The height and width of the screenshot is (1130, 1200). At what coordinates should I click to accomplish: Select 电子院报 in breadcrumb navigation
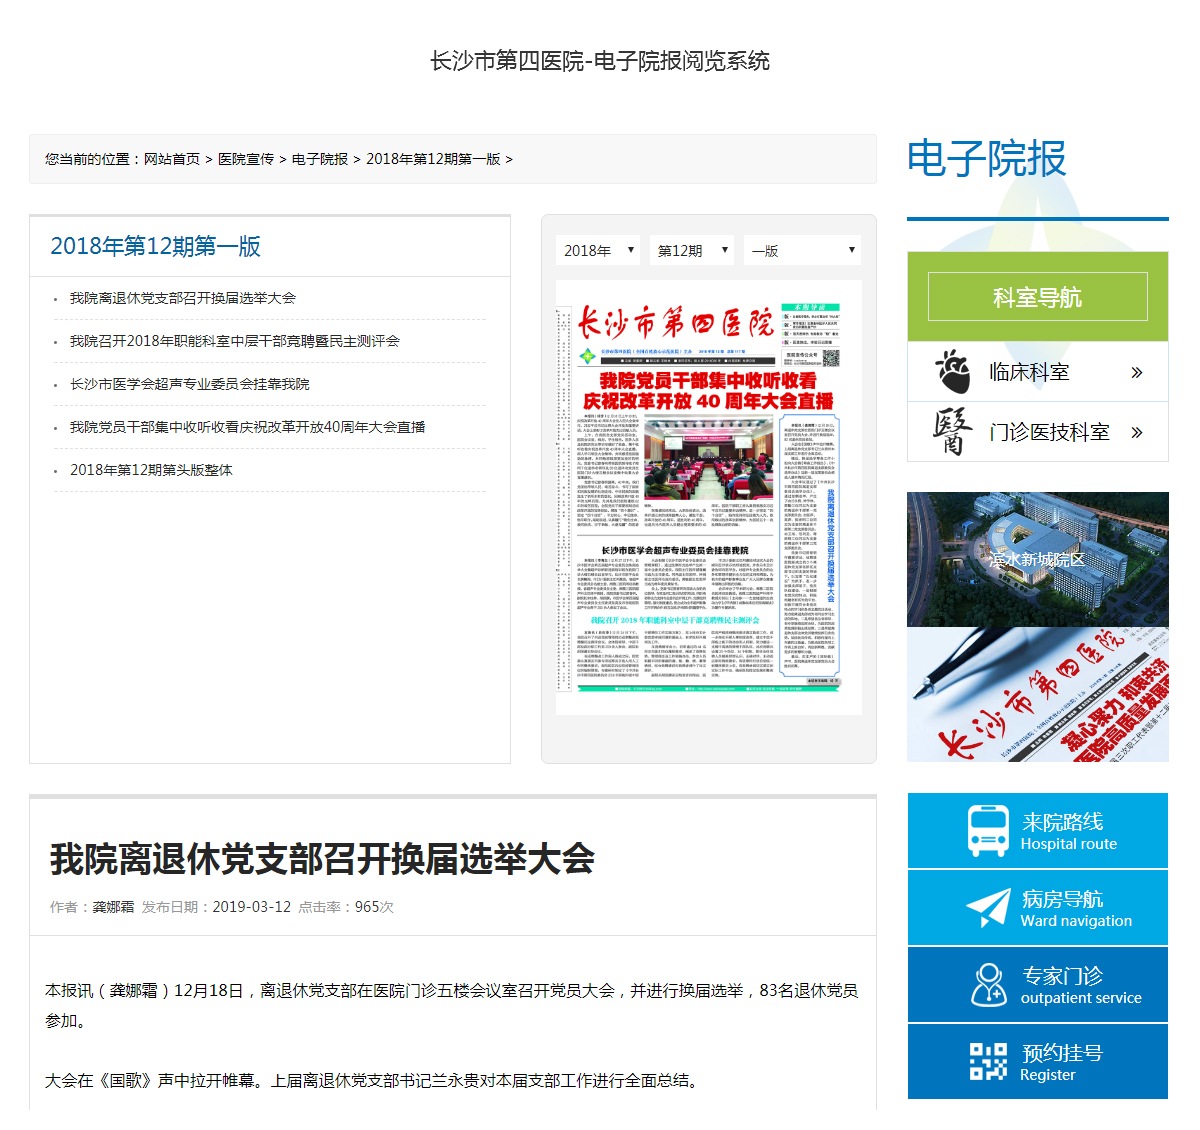click(320, 159)
